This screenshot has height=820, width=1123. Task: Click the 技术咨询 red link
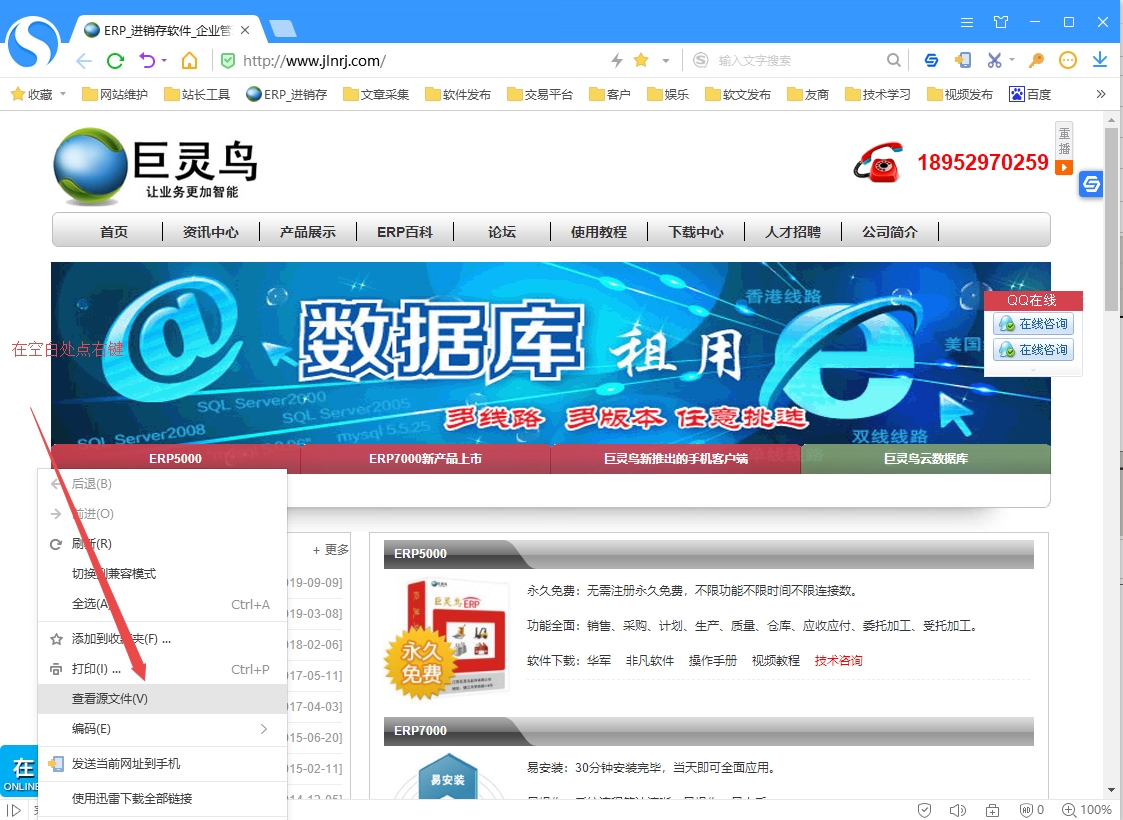(838, 661)
